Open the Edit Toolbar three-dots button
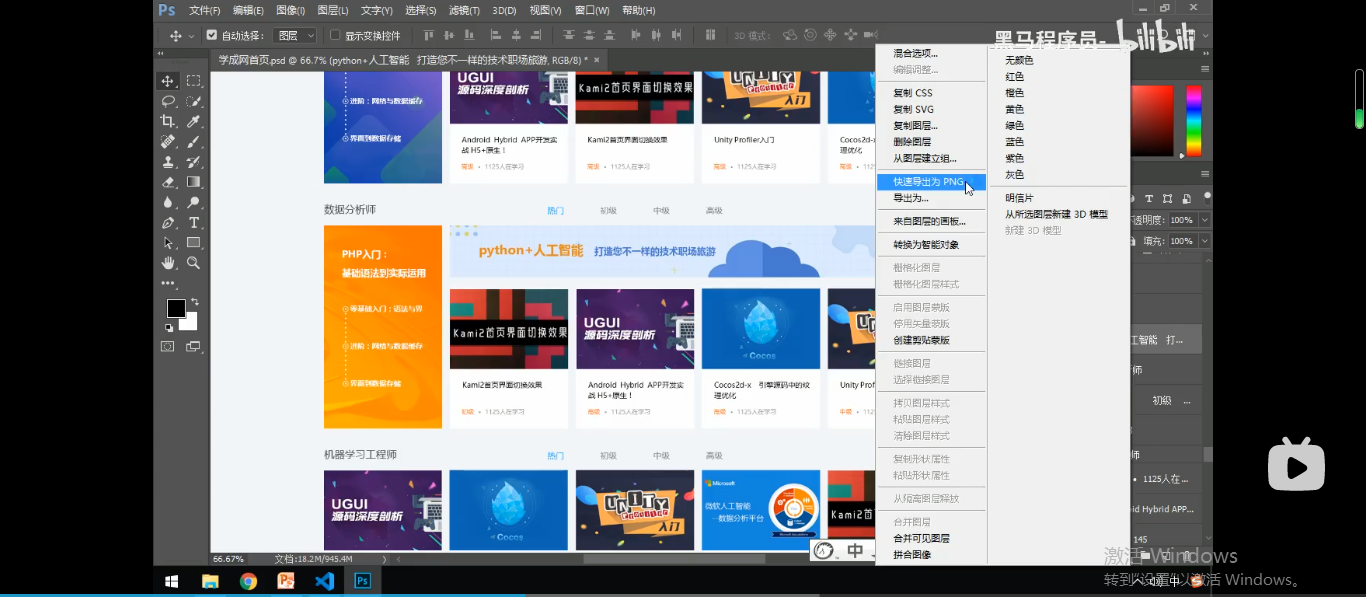 [168, 283]
